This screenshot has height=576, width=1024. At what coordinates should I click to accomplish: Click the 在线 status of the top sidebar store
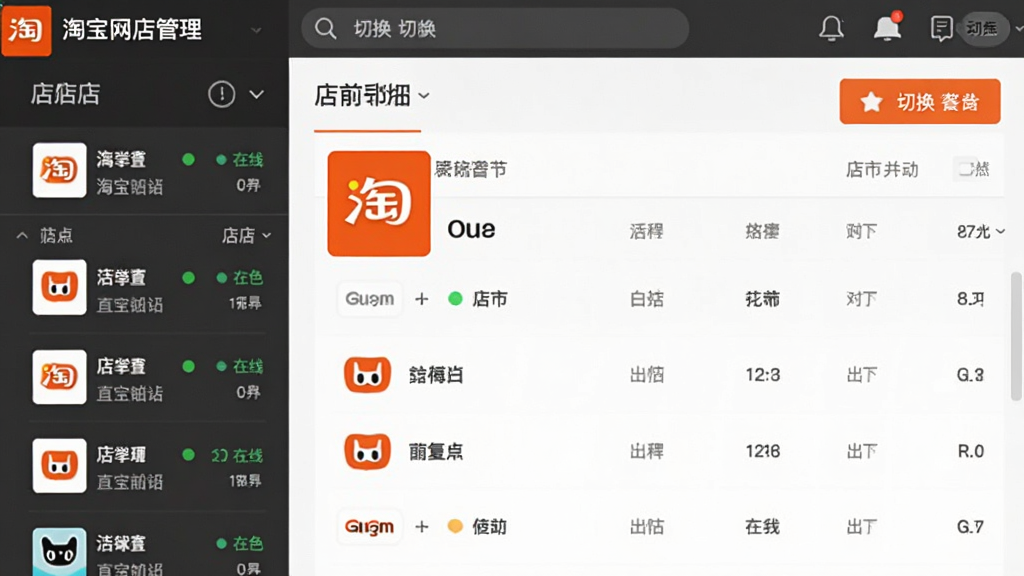[240, 159]
